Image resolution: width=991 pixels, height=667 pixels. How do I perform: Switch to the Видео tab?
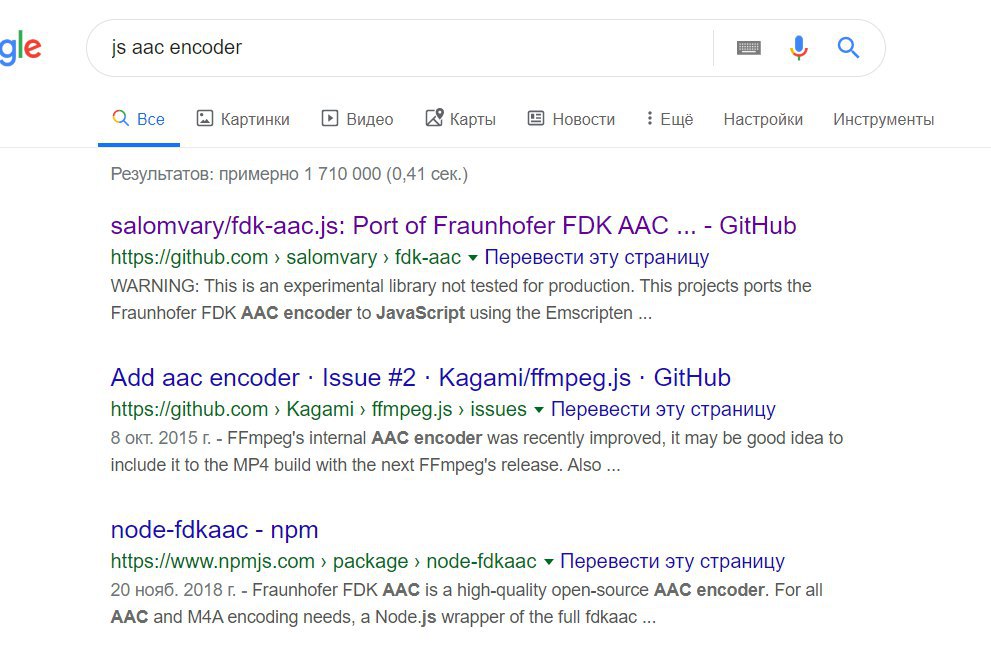pyautogui.click(x=358, y=119)
